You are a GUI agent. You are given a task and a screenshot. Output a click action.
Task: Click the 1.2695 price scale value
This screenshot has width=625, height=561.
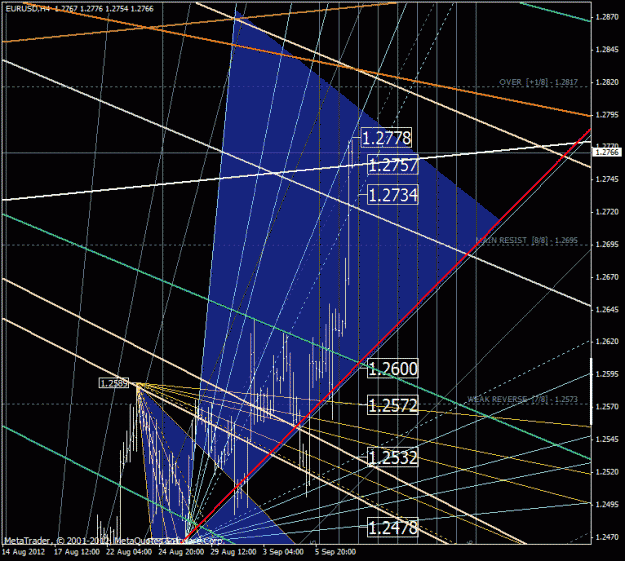pyautogui.click(x=607, y=244)
